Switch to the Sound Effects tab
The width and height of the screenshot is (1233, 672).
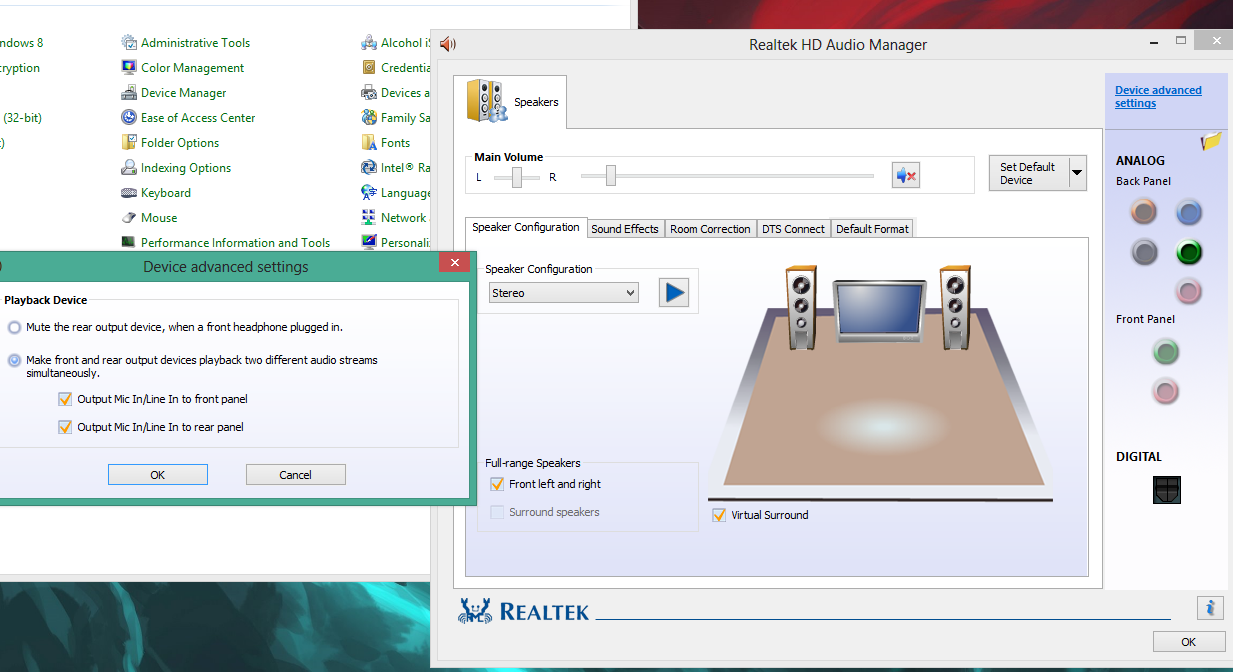tap(625, 229)
